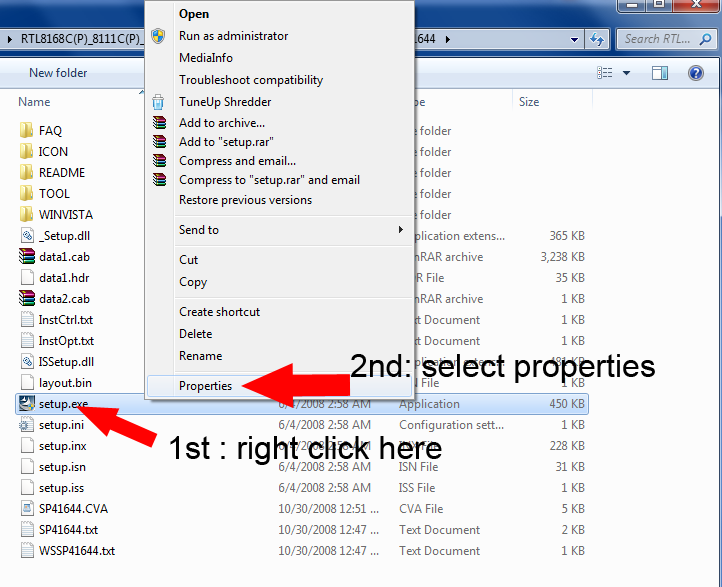Click the ICON folder icon

pos(27,151)
